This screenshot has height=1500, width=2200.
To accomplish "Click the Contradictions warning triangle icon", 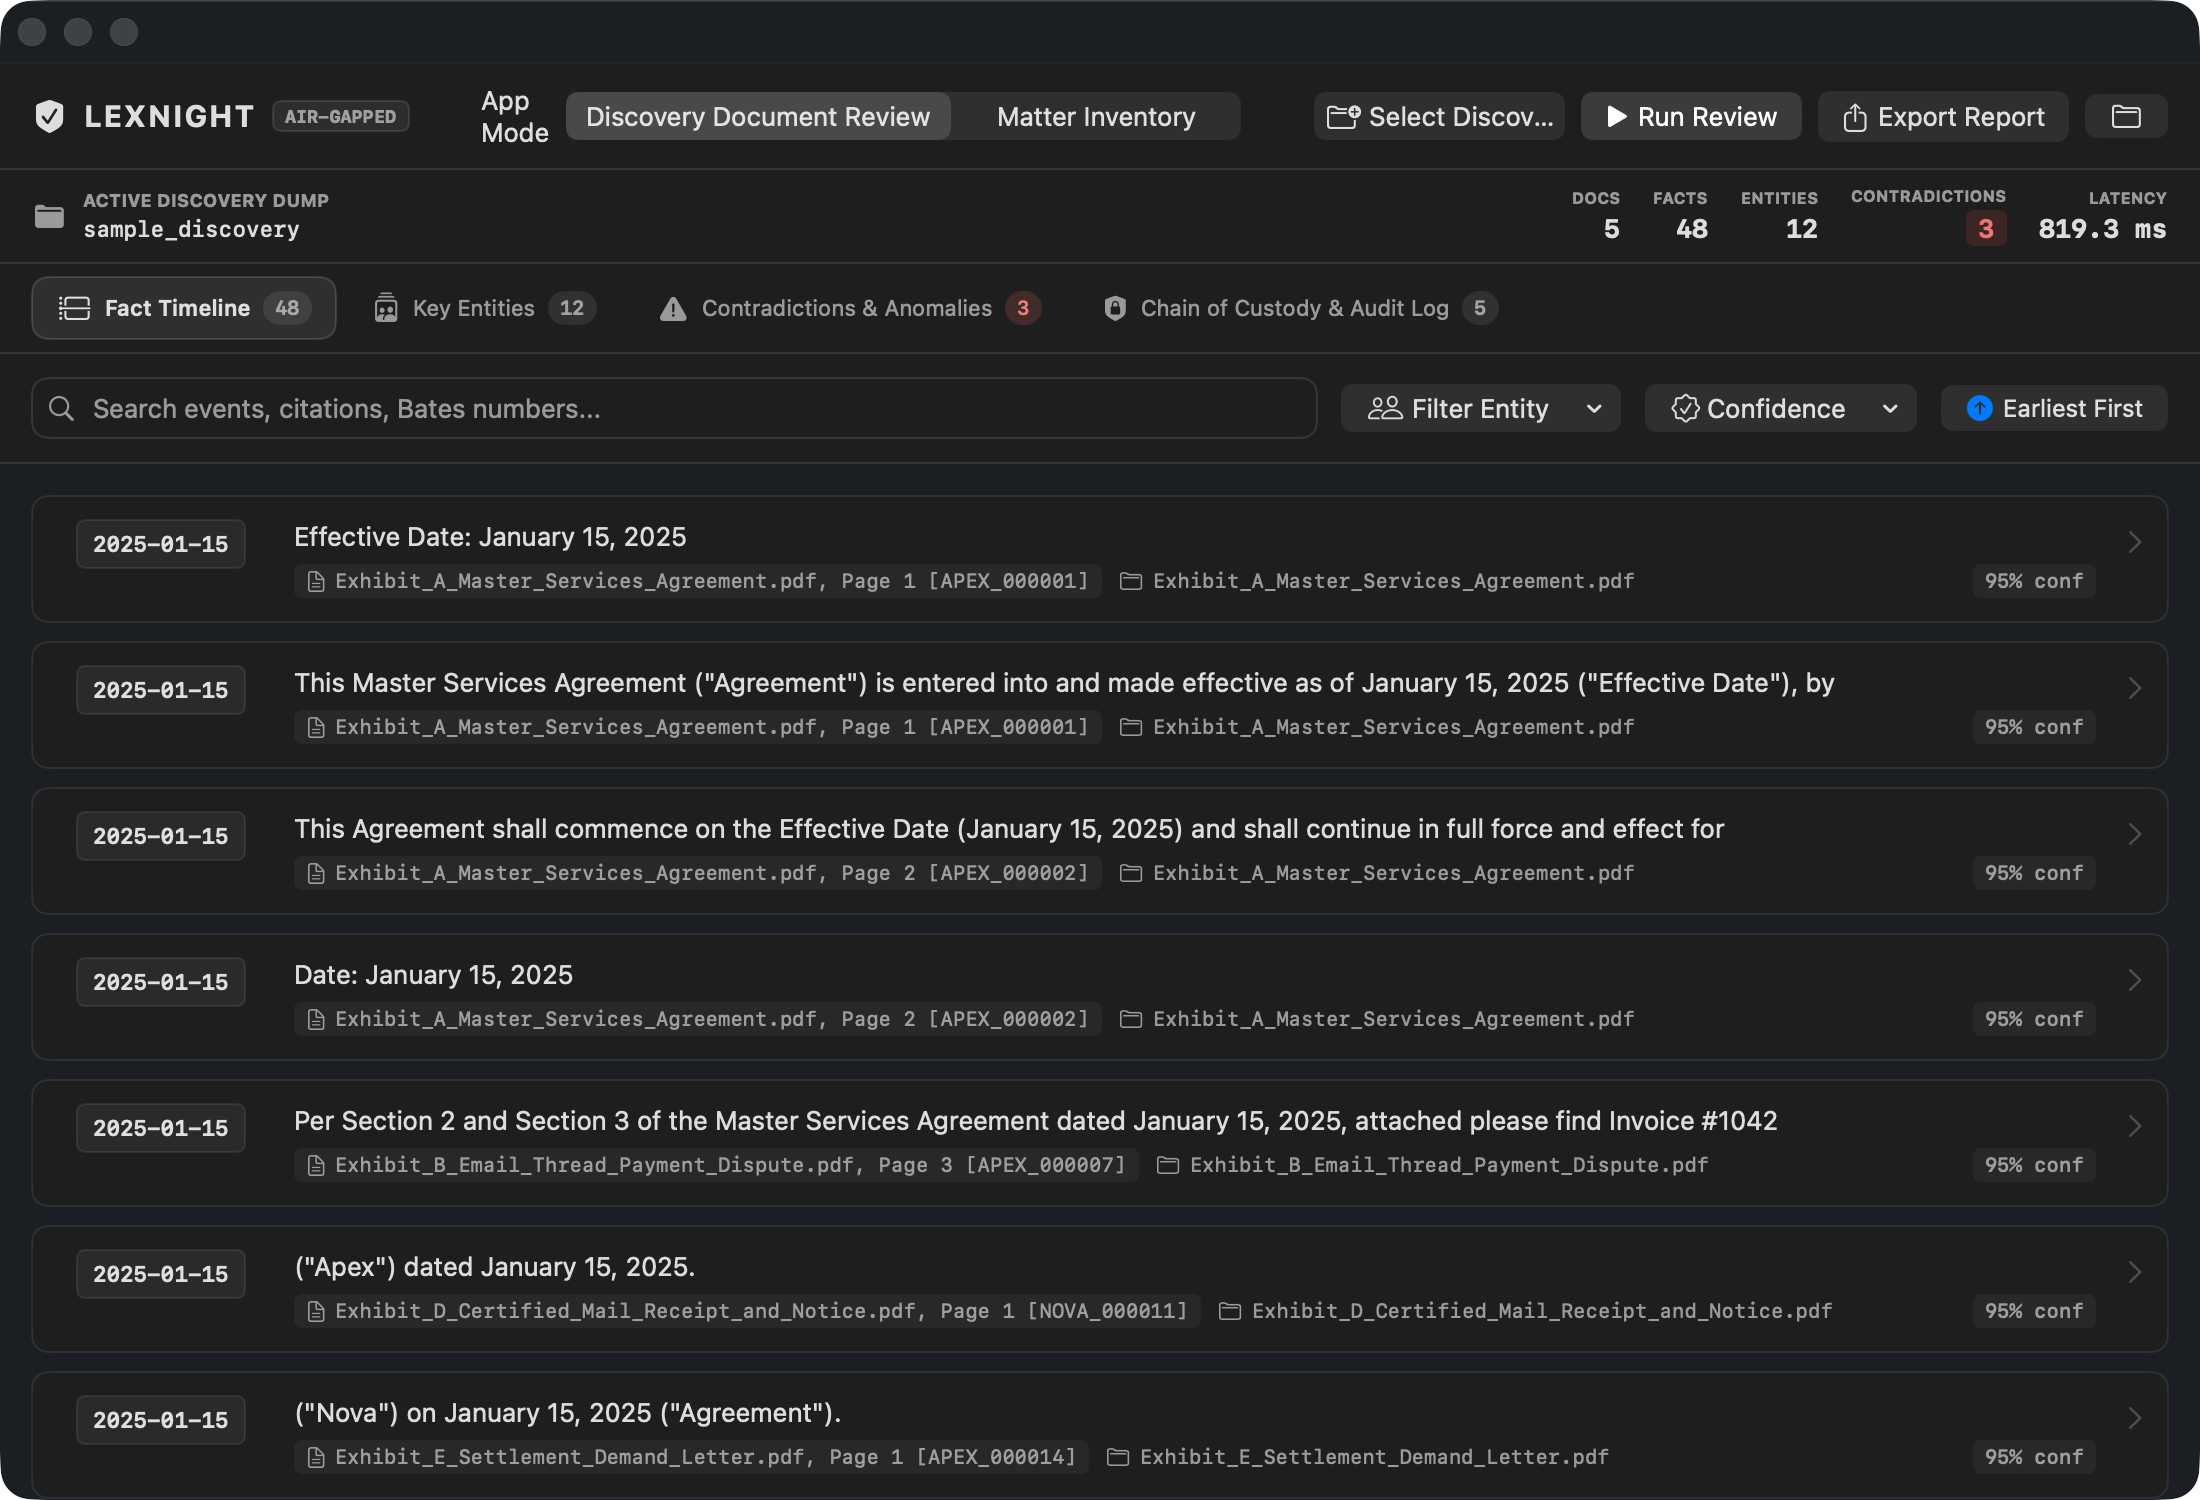I will [673, 309].
